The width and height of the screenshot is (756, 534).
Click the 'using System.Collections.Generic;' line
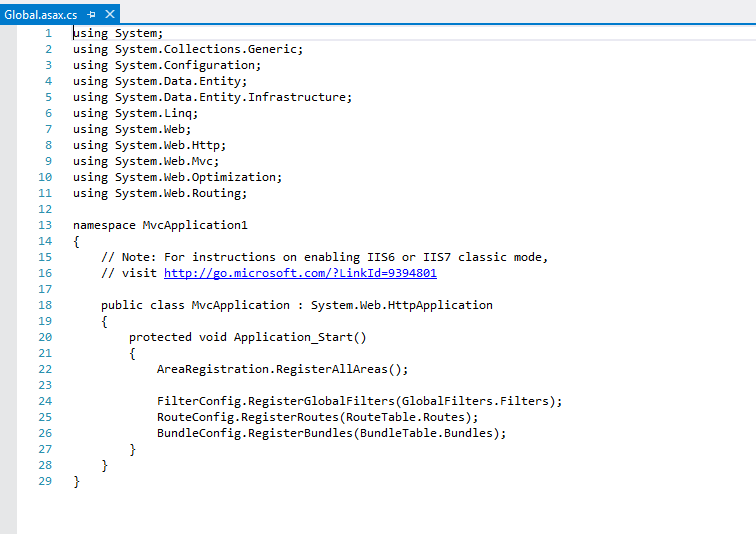click(x=188, y=49)
